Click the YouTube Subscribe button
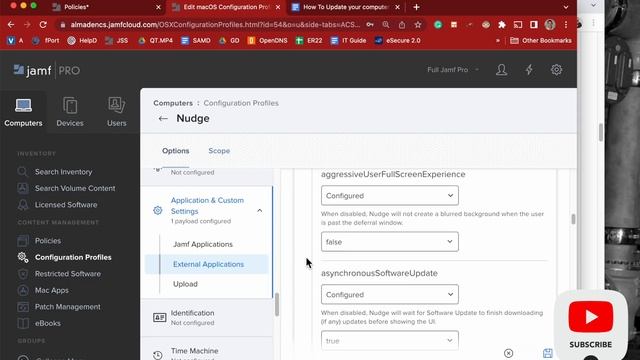Viewport: 640px width, 360px height. pyautogui.click(x=591, y=324)
